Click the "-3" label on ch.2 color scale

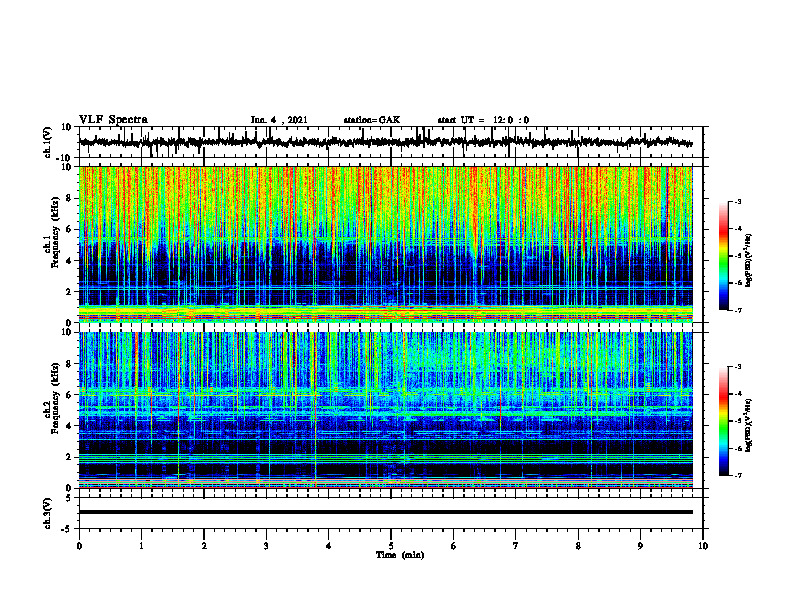[x=738, y=367]
